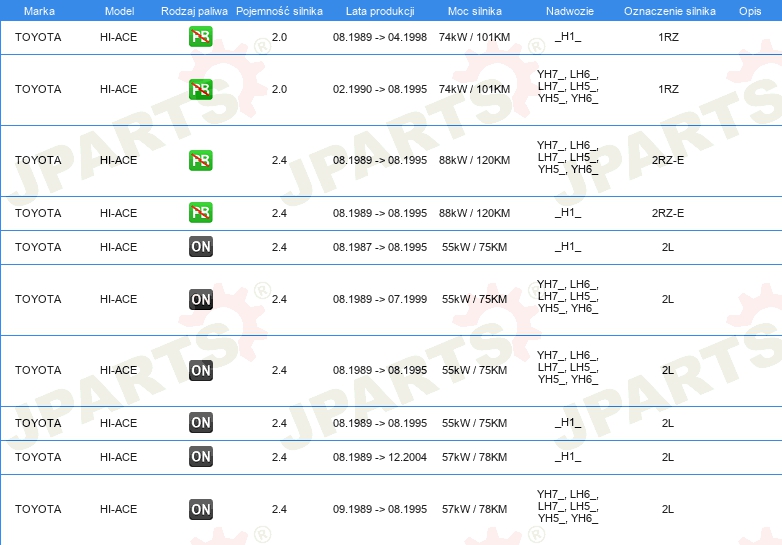782x545 pixels.
Task: Click the Opis column header
Action: [750, 11]
